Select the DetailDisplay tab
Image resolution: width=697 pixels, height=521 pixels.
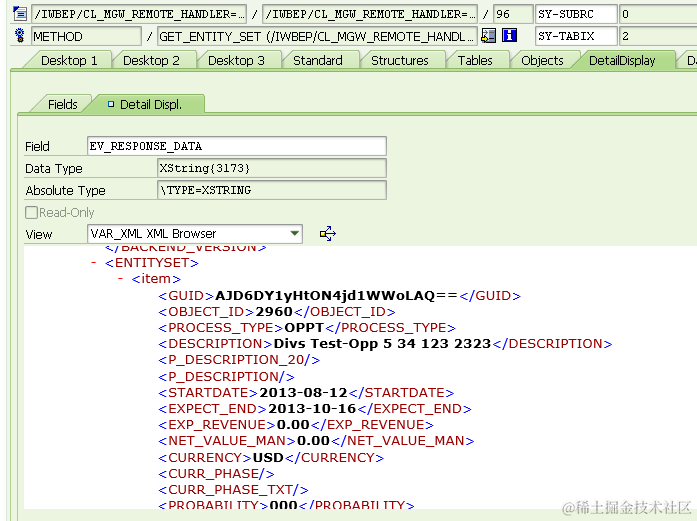pos(622,60)
